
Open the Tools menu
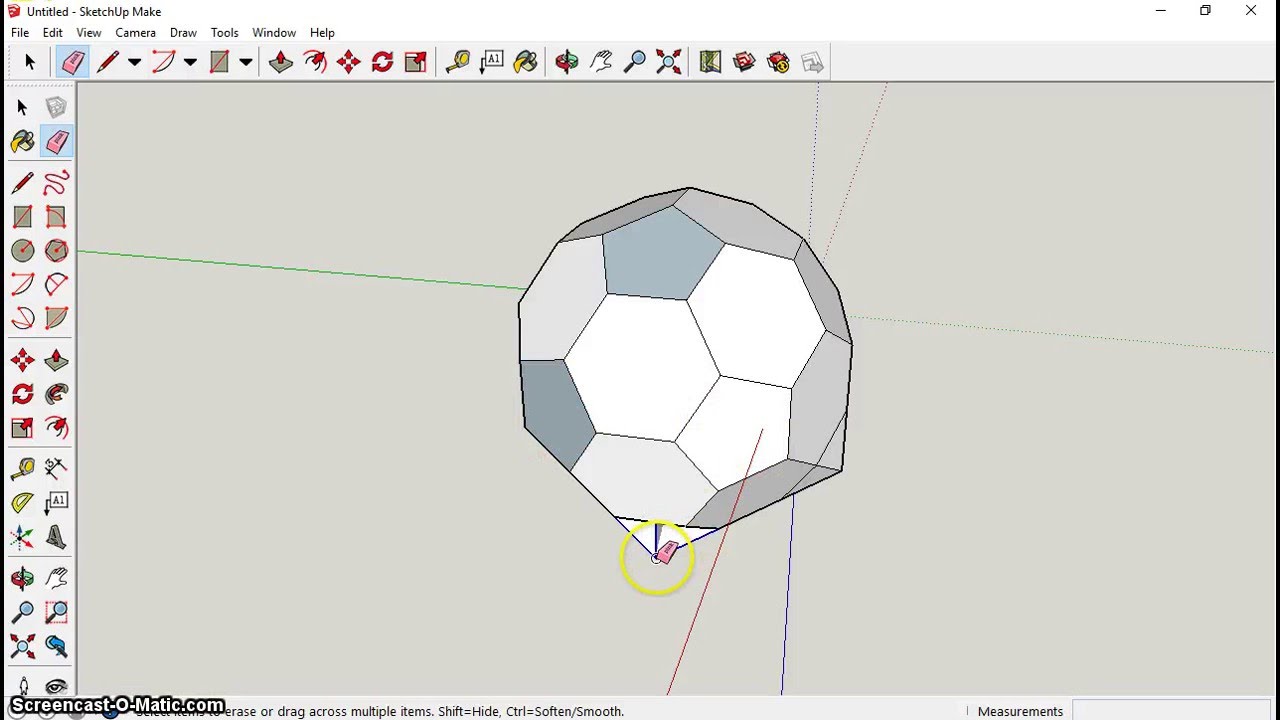point(224,32)
